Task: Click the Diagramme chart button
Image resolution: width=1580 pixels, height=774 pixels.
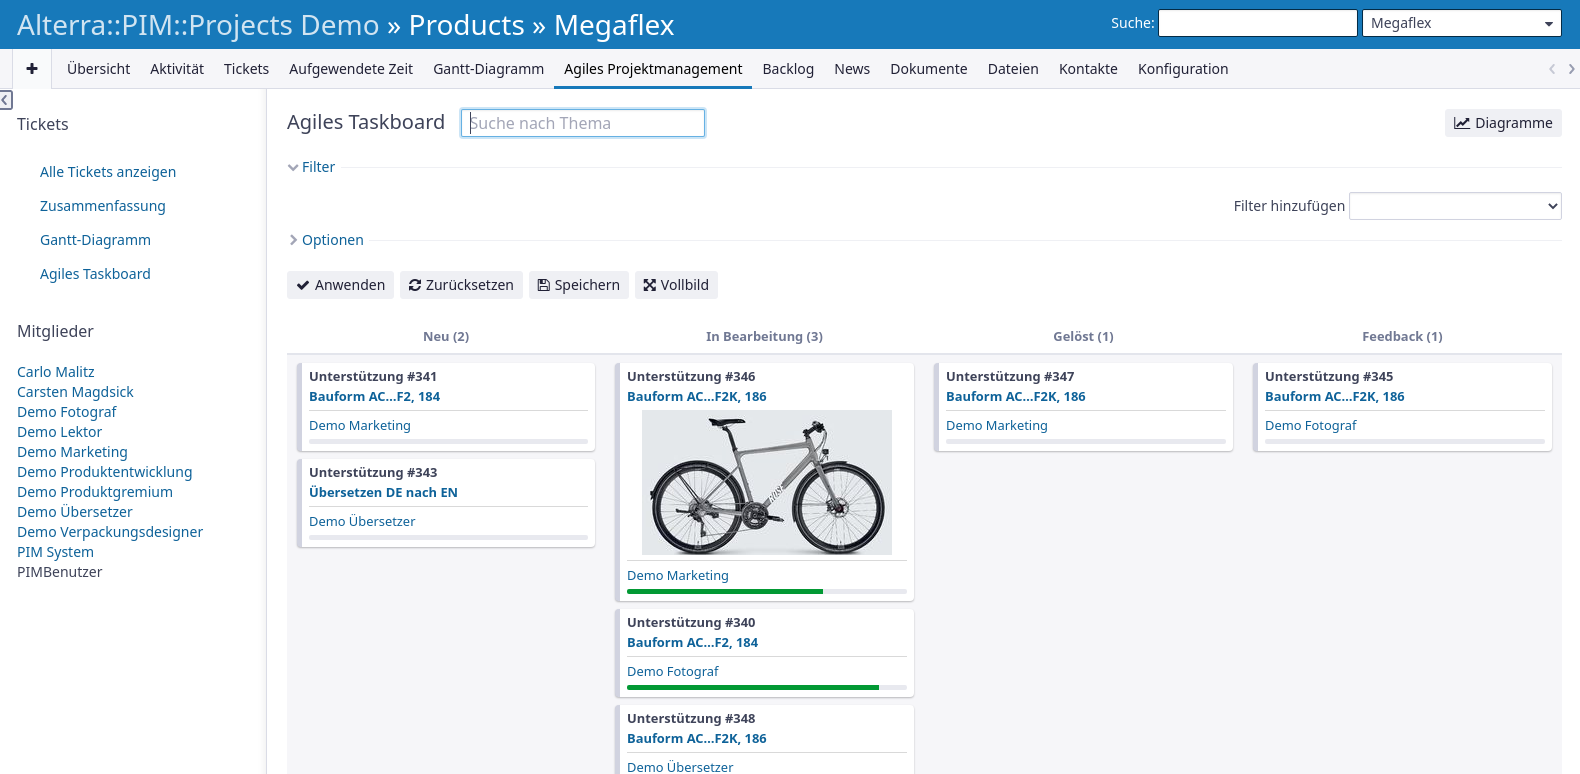Action: [x=1502, y=123]
